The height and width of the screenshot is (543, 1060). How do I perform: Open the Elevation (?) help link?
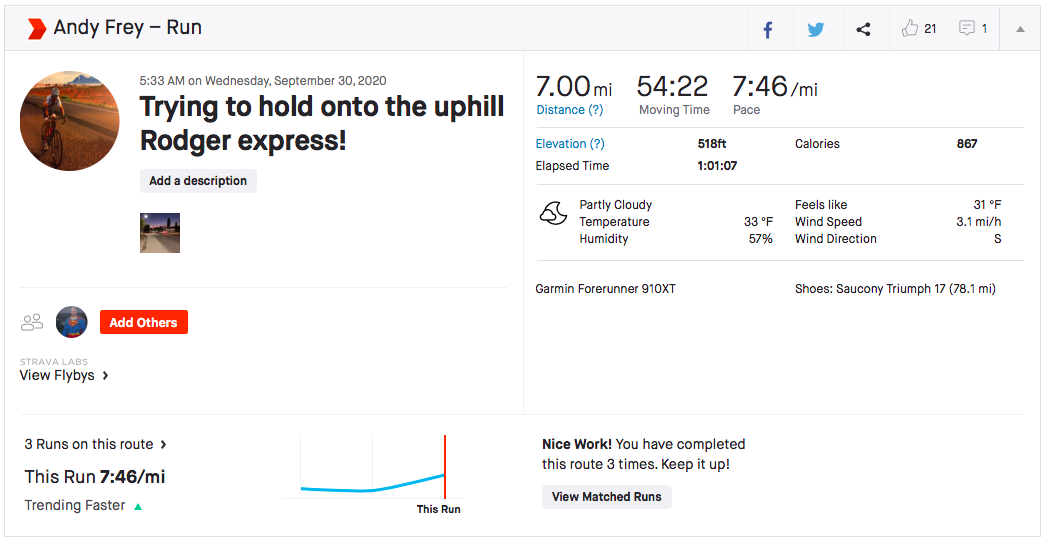pos(570,144)
